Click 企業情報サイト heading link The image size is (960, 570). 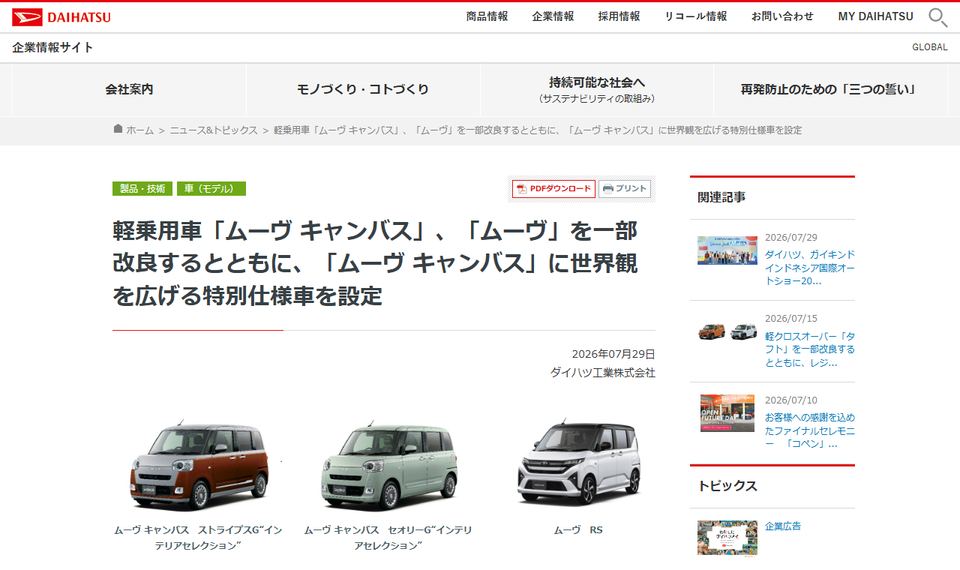pos(53,47)
